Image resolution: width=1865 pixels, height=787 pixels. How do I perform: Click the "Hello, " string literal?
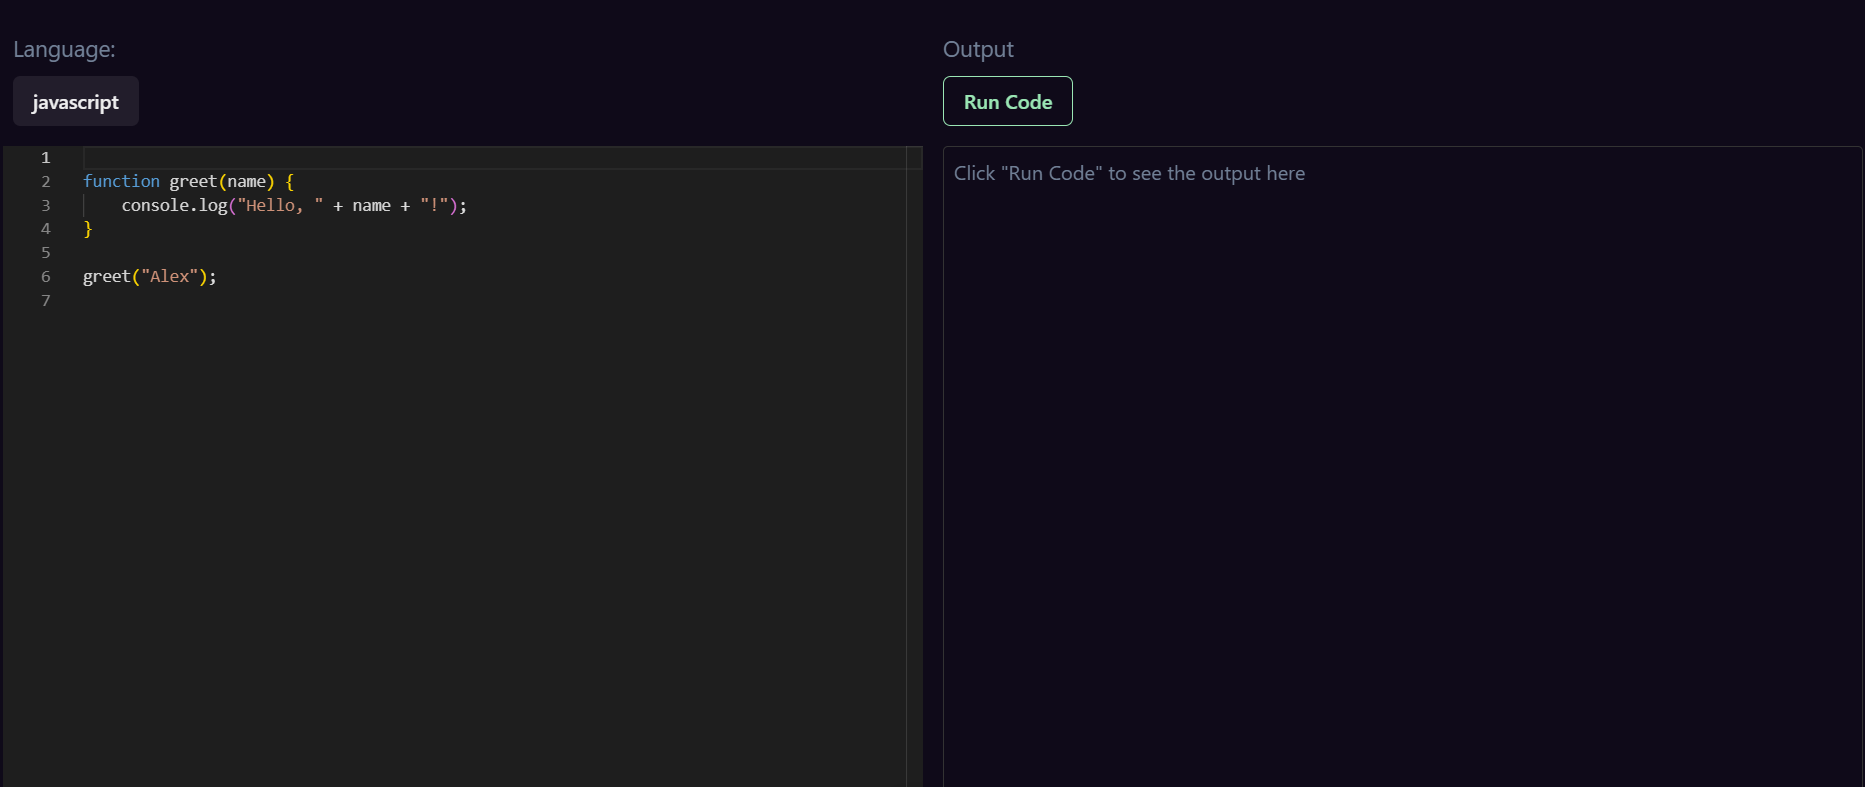pos(280,205)
